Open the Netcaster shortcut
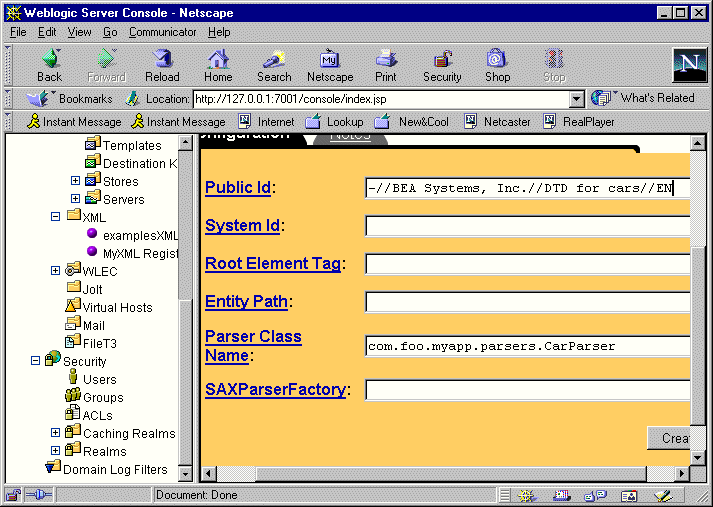Image resolution: width=713 pixels, height=507 pixels. click(497, 121)
